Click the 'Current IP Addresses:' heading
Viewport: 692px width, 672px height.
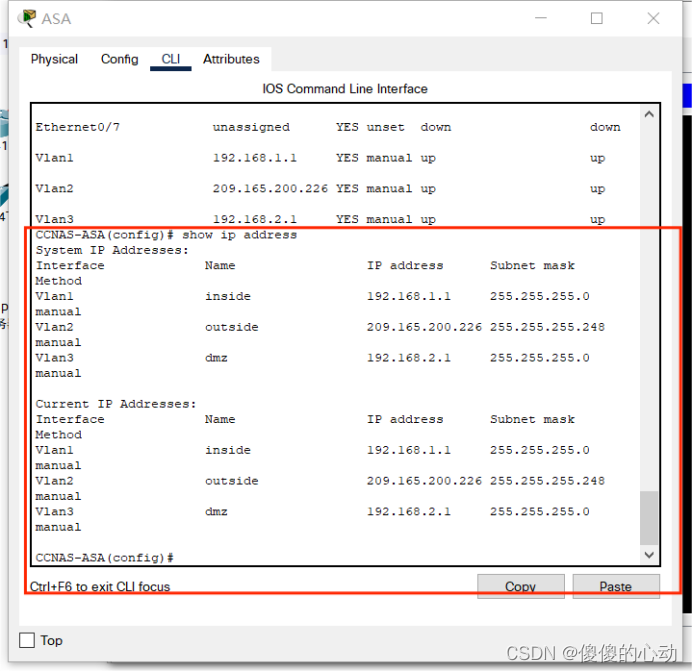(x=116, y=404)
